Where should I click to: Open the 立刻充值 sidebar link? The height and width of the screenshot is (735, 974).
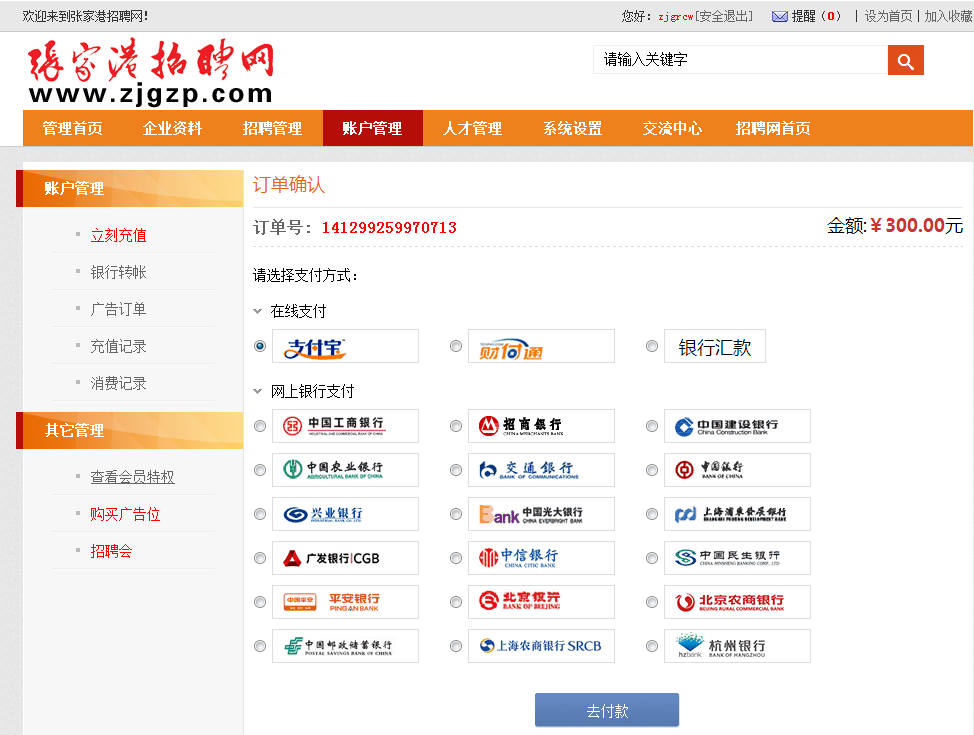(x=119, y=235)
